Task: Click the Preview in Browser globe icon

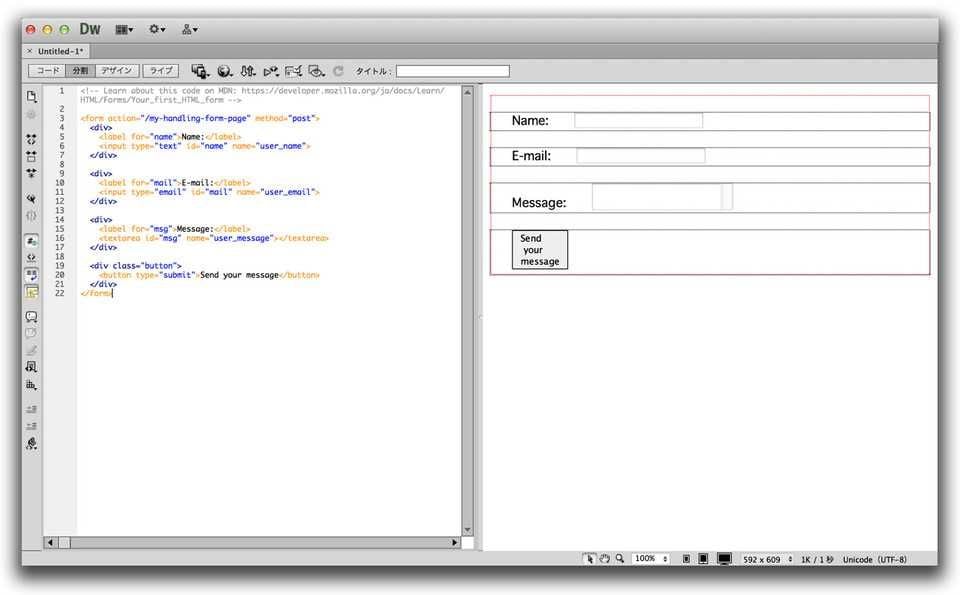Action: pyautogui.click(x=224, y=71)
